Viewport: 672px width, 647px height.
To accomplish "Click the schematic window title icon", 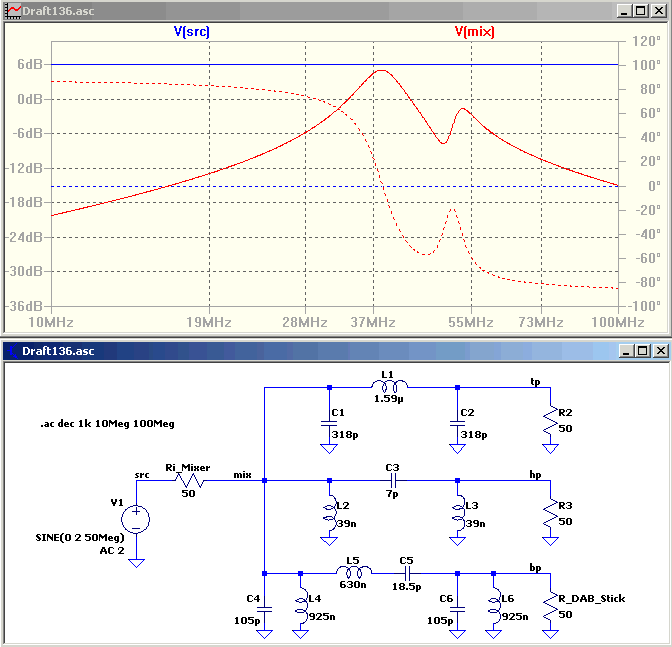I will tap(13, 351).
